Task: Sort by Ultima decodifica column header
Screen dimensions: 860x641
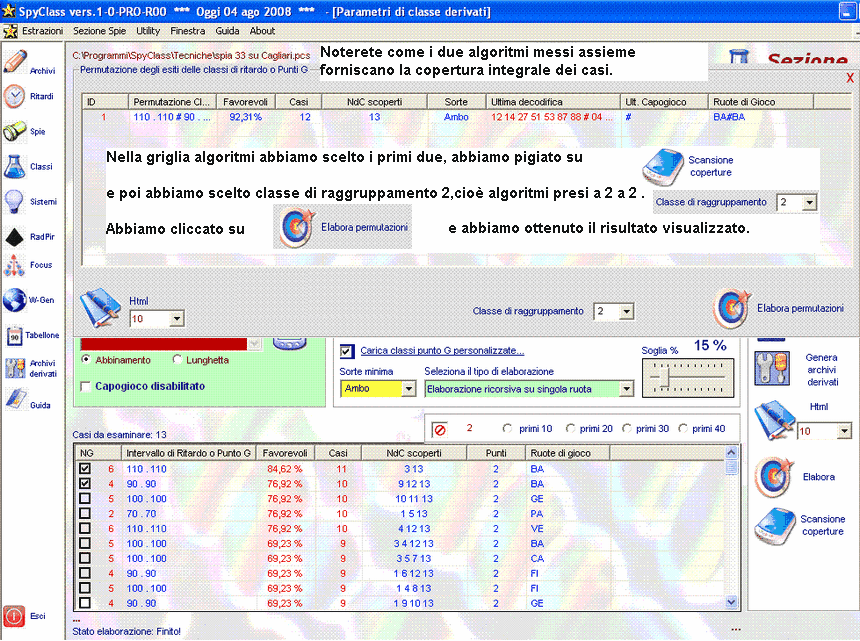Action: point(553,102)
